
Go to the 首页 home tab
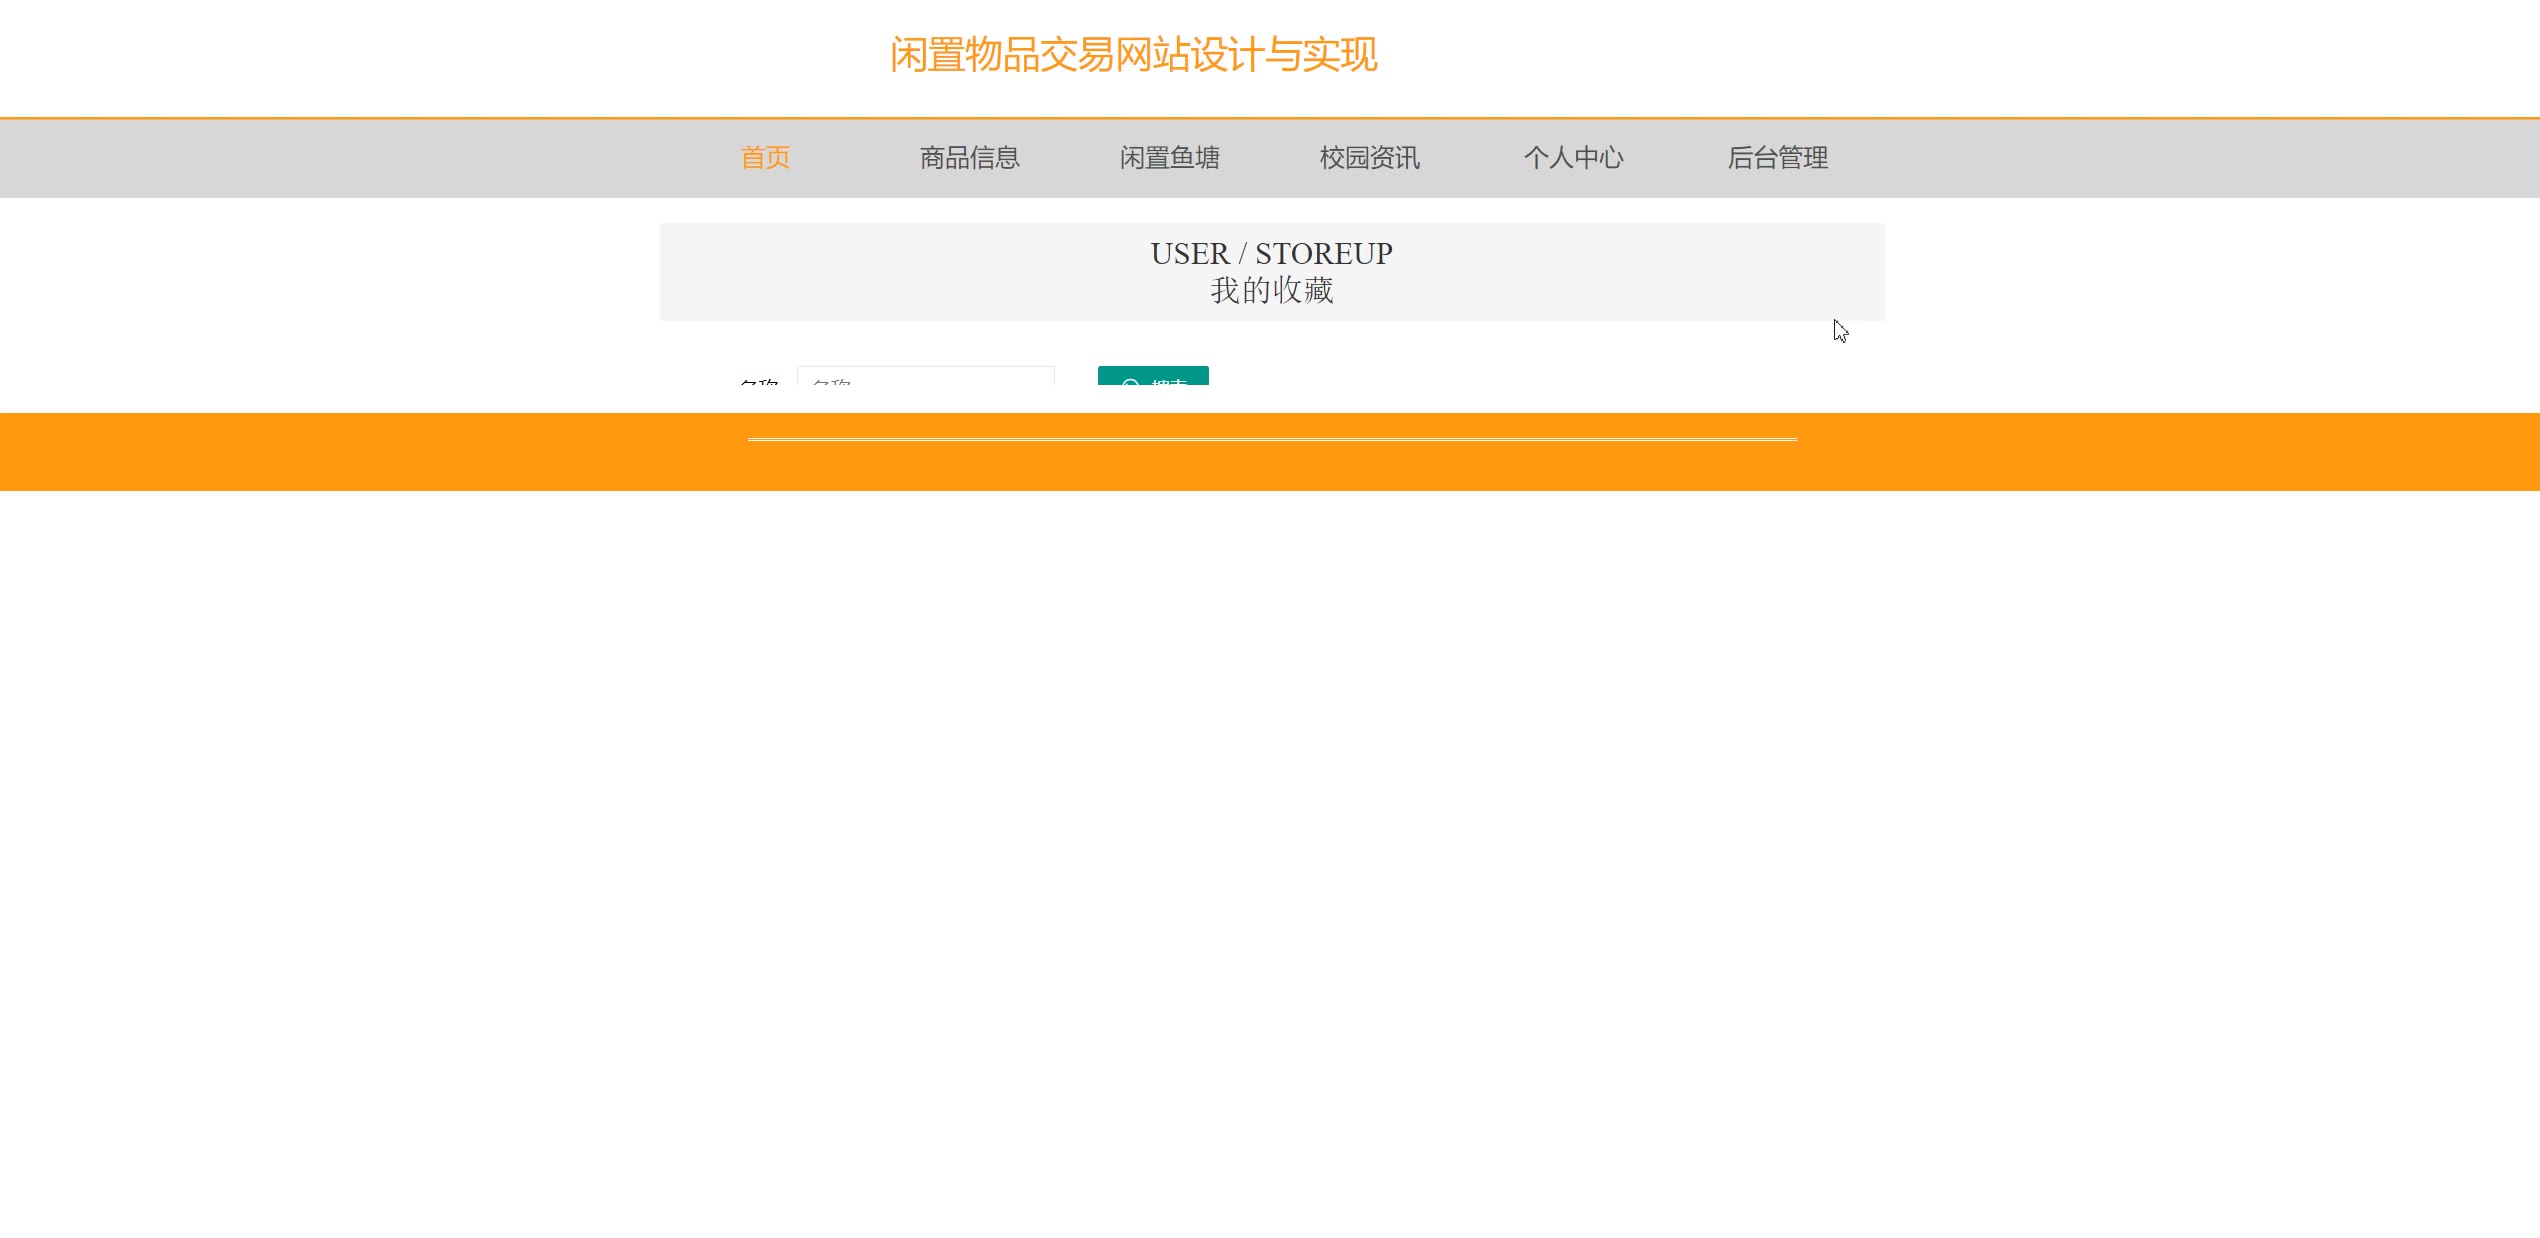(x=765, y=158)
